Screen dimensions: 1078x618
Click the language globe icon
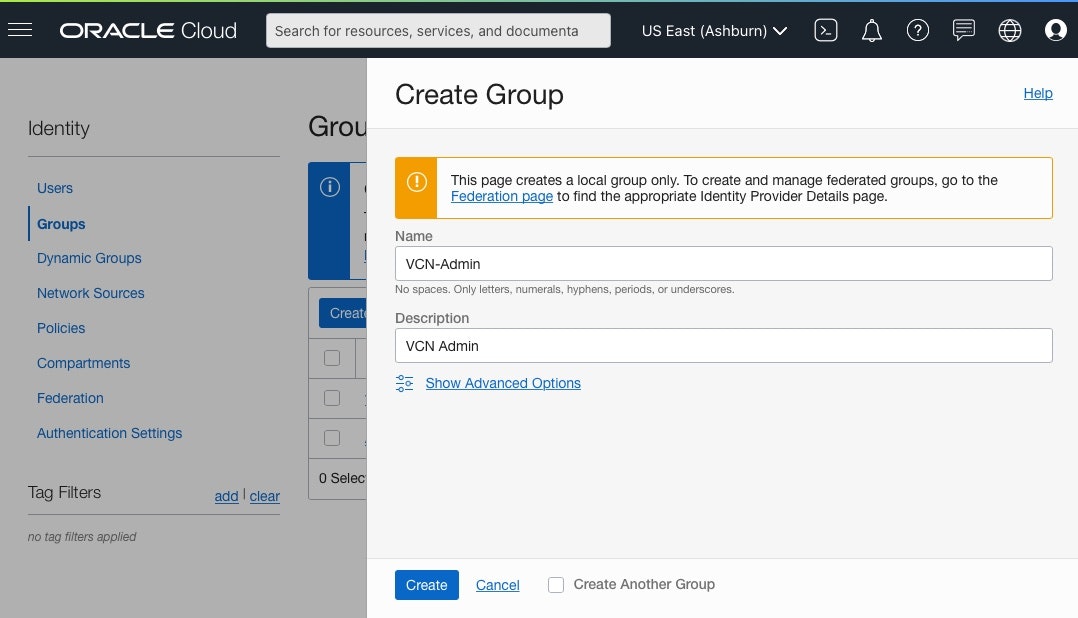point(1010,30)
